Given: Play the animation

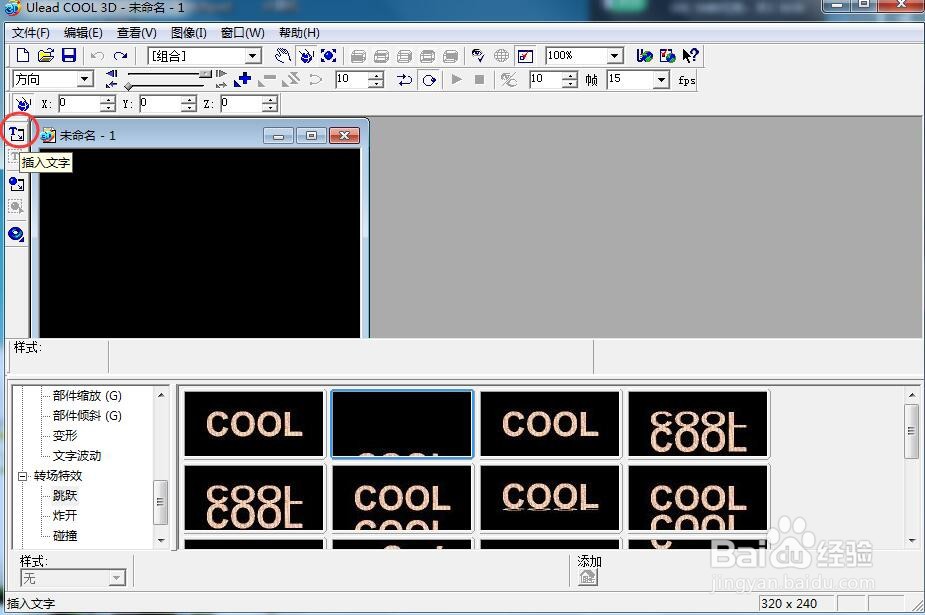Looking at the screenshot, I should 456,80.
